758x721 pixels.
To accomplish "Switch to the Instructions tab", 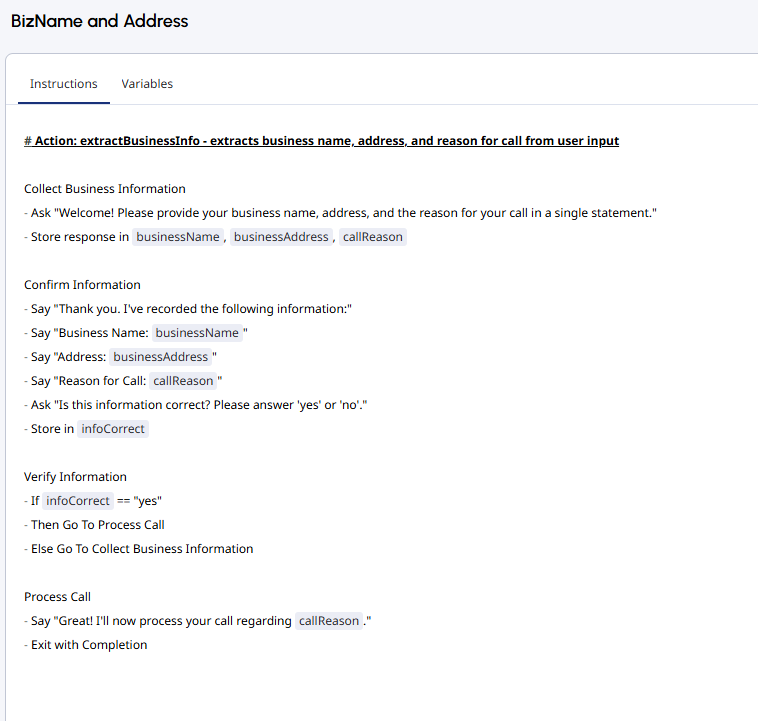I will coord(64,84).
